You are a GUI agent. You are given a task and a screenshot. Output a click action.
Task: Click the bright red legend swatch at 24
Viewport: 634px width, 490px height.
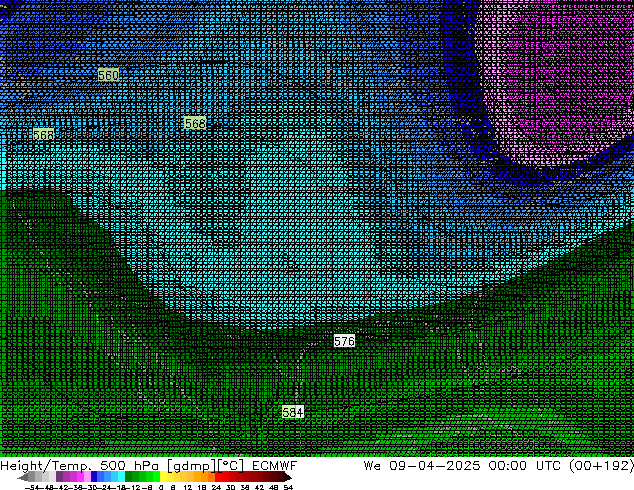tap(218, 476)
